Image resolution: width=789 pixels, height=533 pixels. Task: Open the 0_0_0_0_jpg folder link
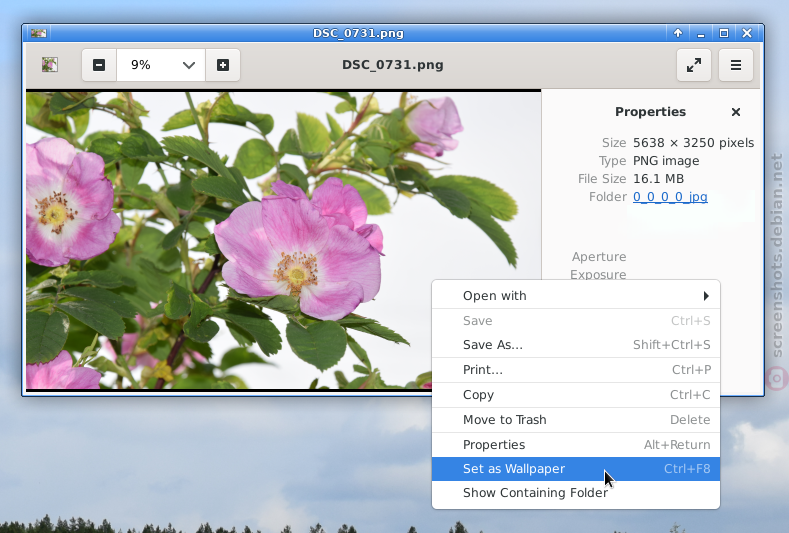[x=670, y=197]
